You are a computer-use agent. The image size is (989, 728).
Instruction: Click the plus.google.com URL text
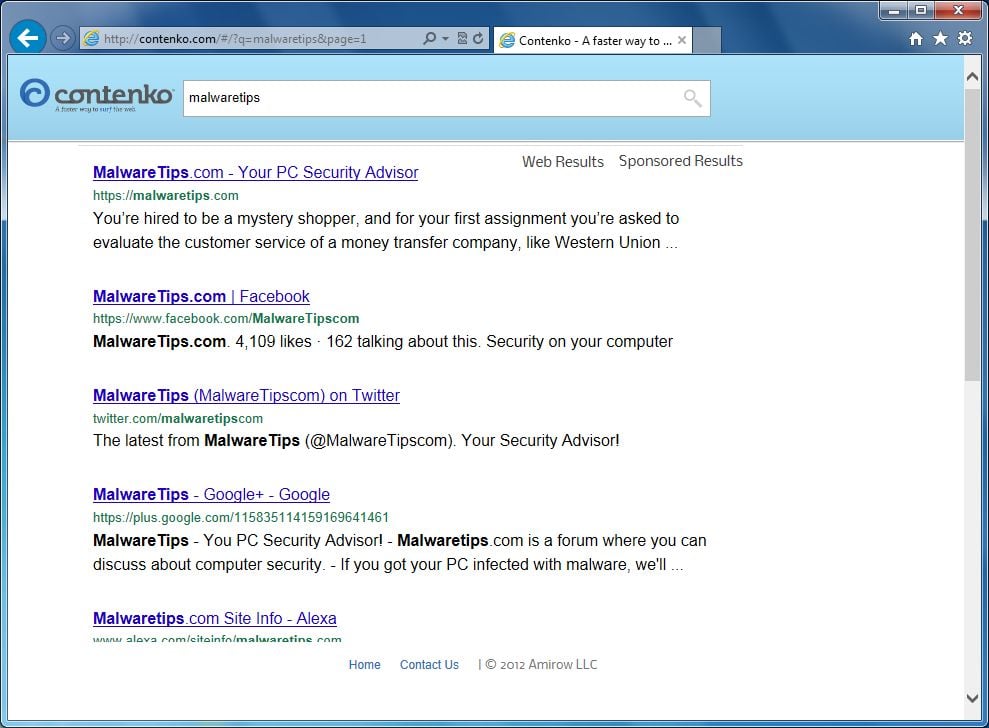tap(241, 517)
